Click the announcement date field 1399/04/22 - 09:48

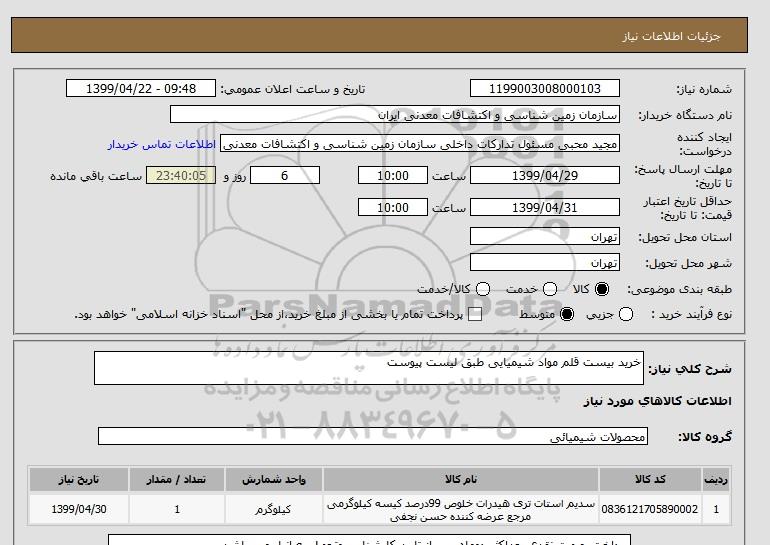[141, 88]
